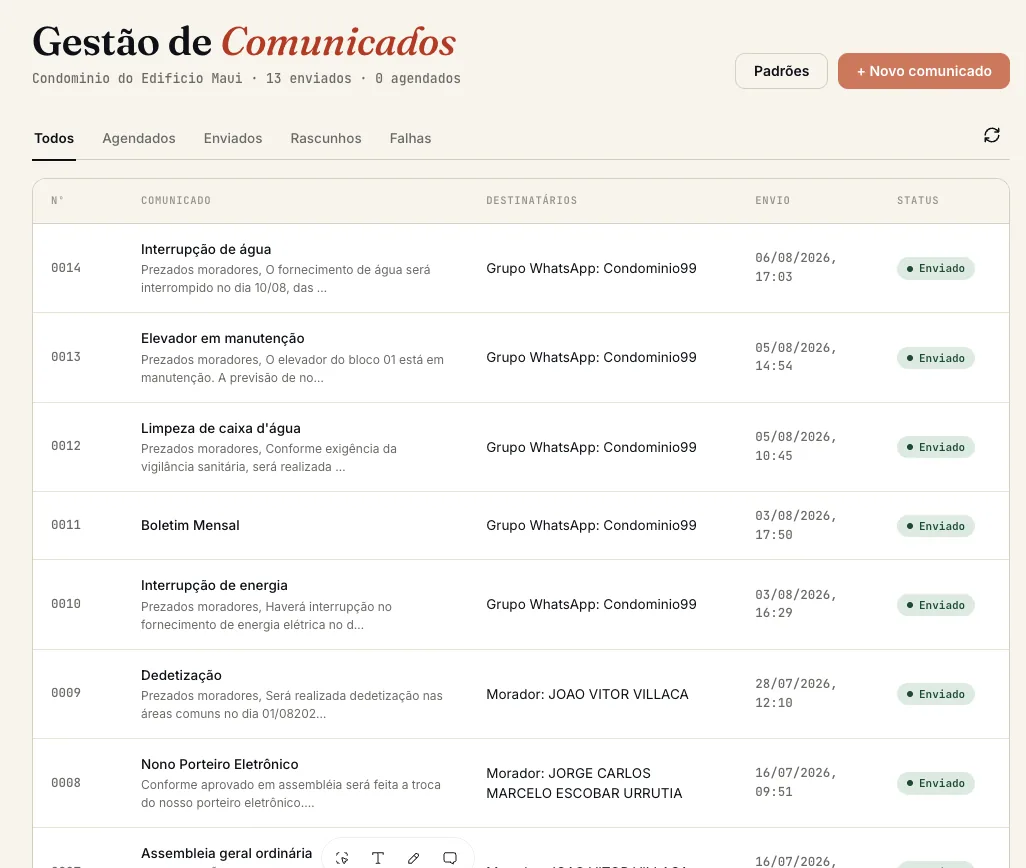Image resolution: width=1026 pixels, height=868 pixels.
Task: Click the Enviado status badge of row 0014
Action: (936, 268)
